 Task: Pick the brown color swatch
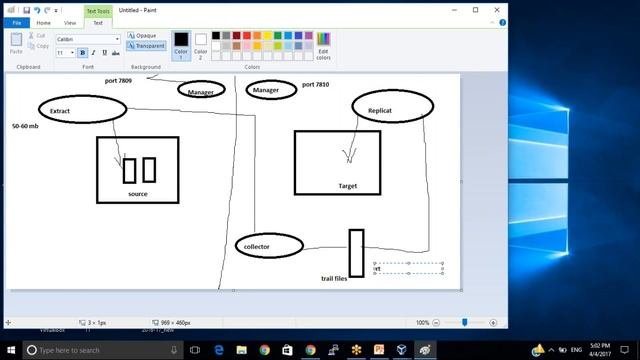click(x=237, y=46)
